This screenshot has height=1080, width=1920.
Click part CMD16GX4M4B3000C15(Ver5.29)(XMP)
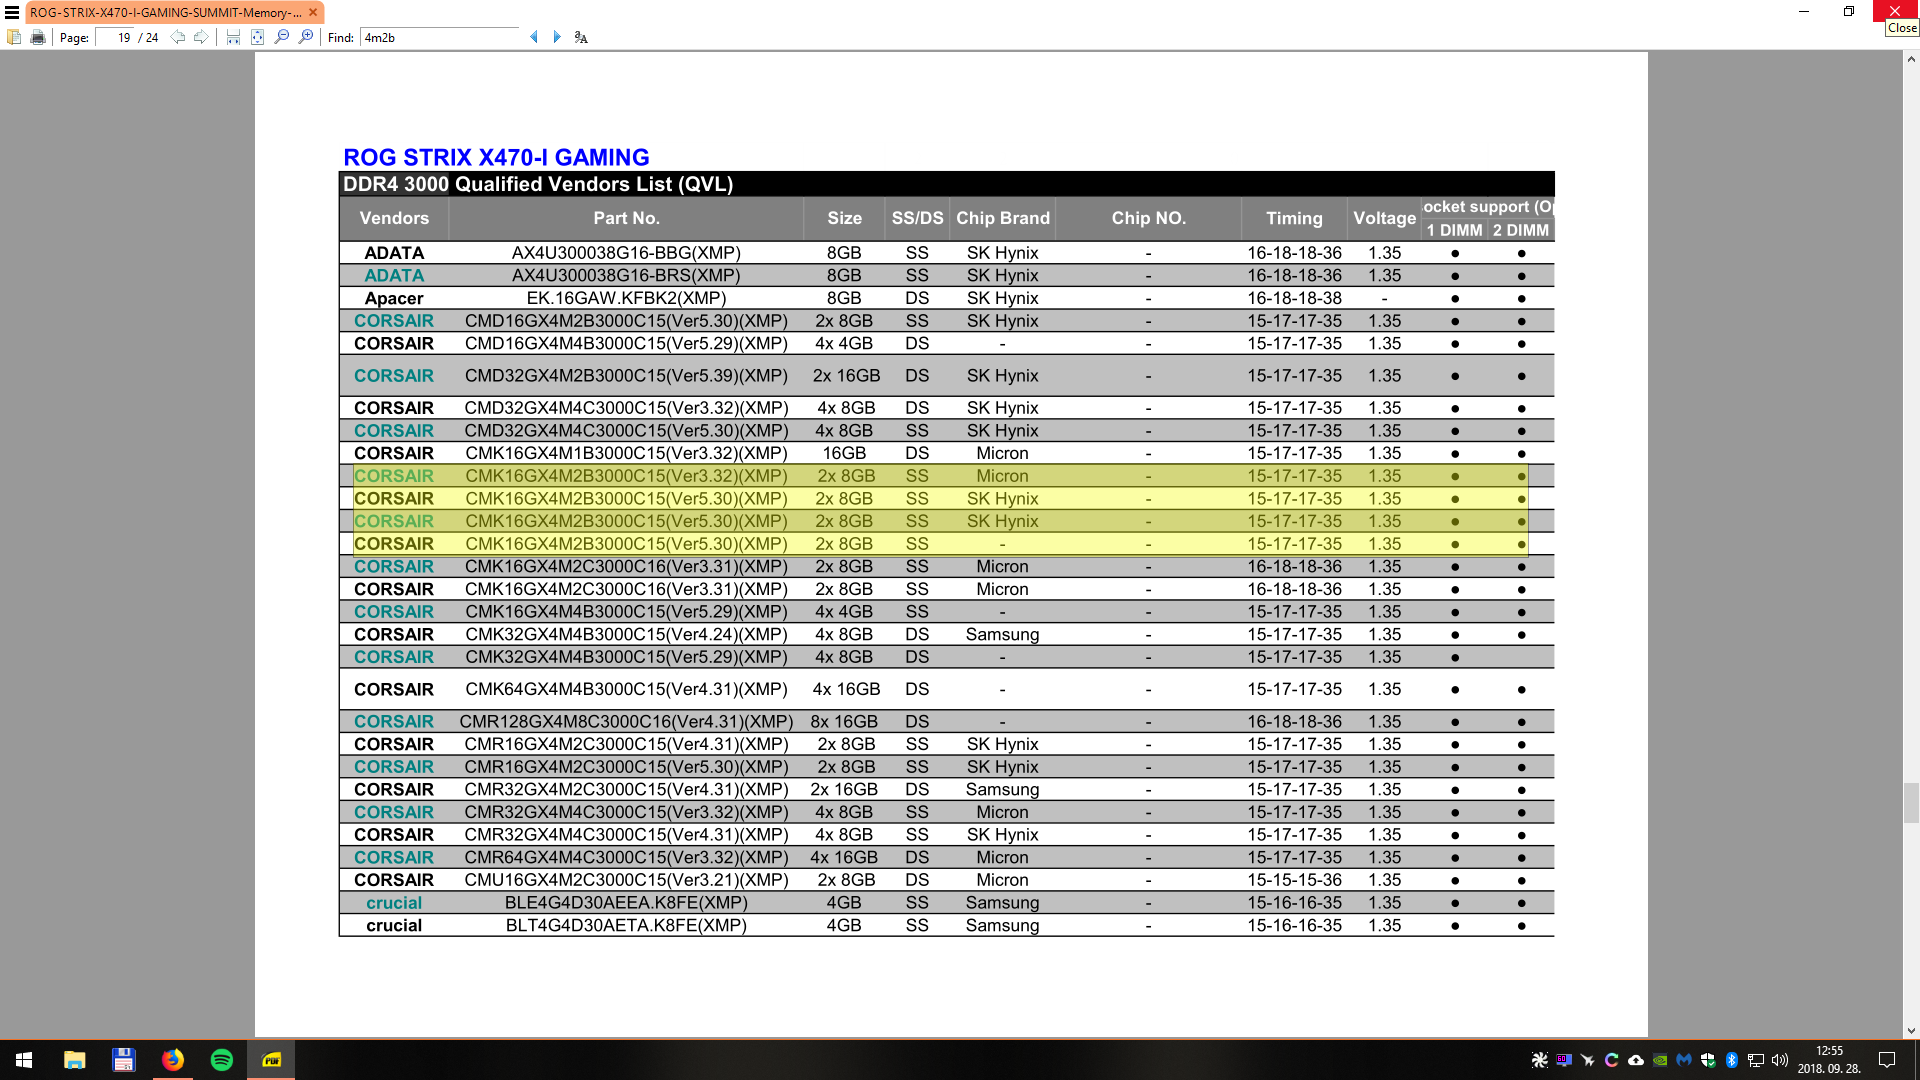point(626,343)
